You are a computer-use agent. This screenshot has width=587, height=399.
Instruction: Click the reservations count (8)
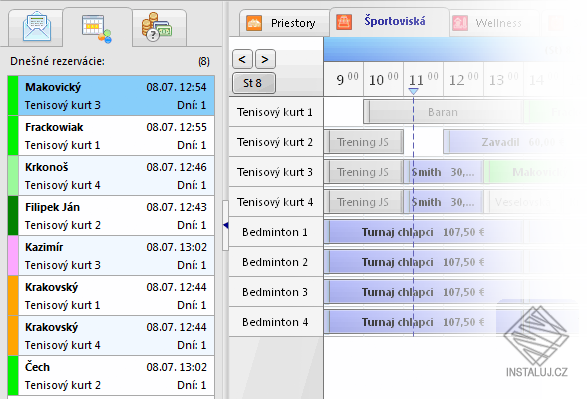coord(204,61)
